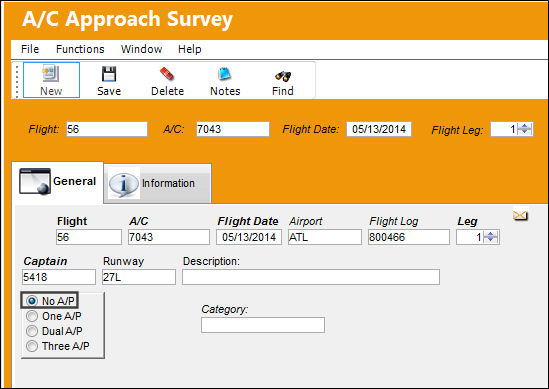Save the survey with the floppy icon
The width and height of the screenshot is (549, 389).
(109, 80)
